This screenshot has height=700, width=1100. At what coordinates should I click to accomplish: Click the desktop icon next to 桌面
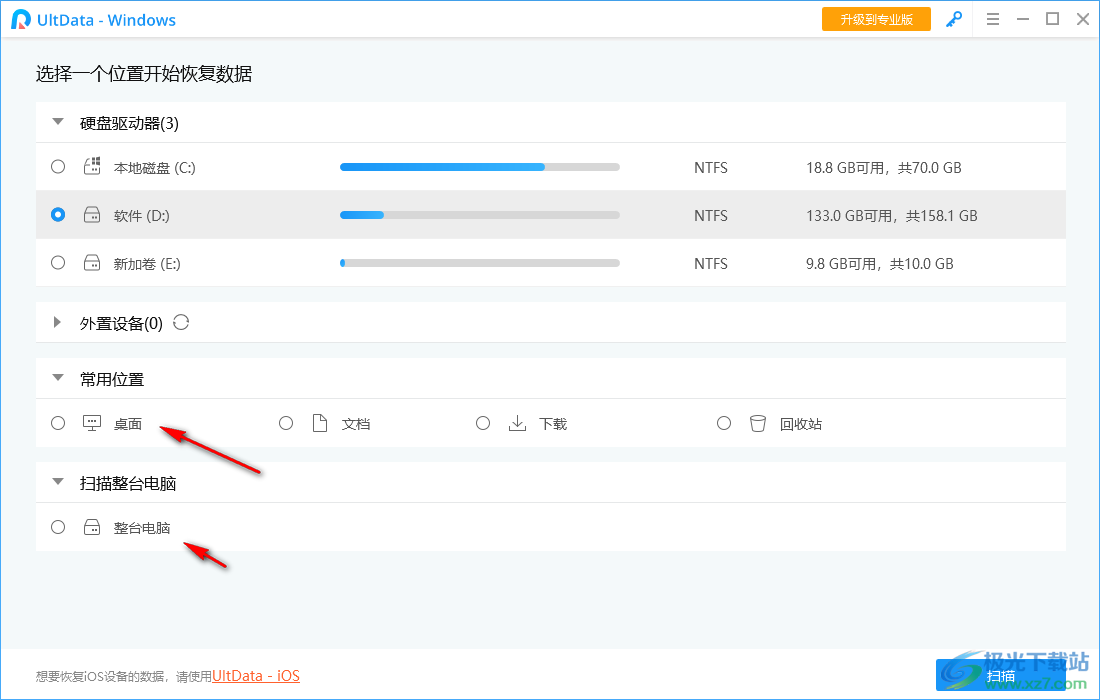click(91, 423)
